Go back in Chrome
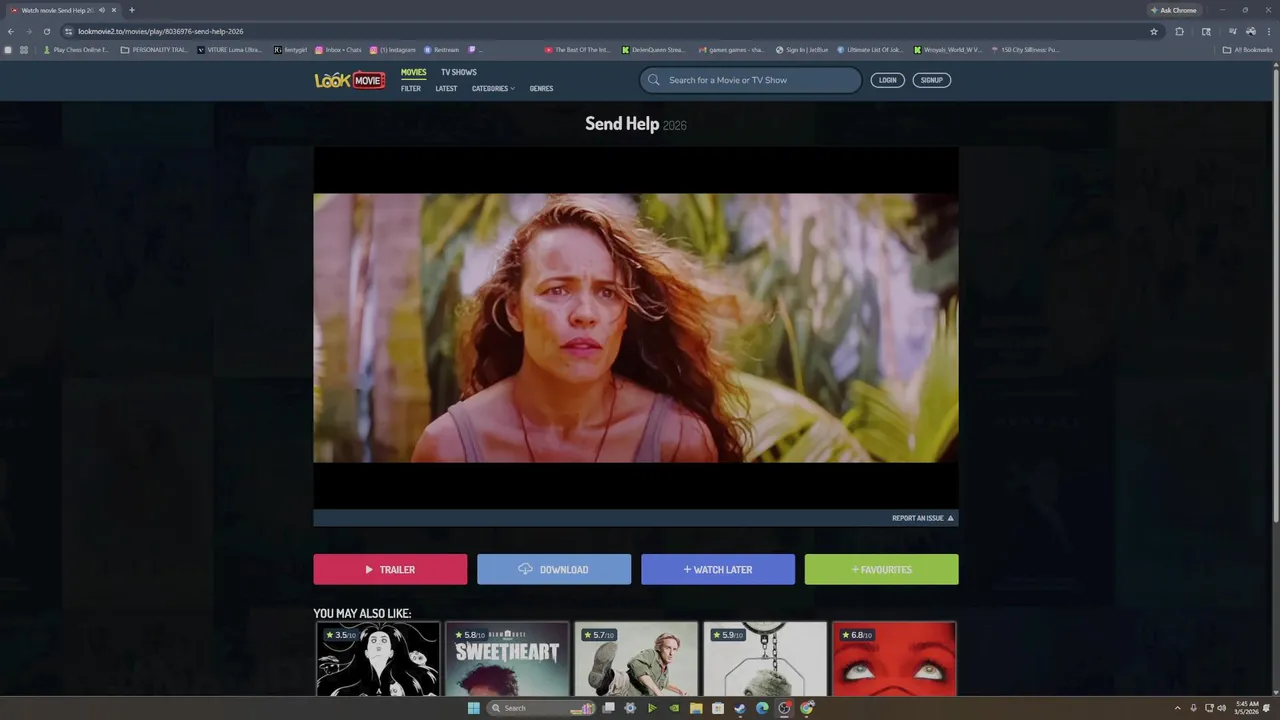Screen dimensions: 1280x720 (x=11, y=31)
